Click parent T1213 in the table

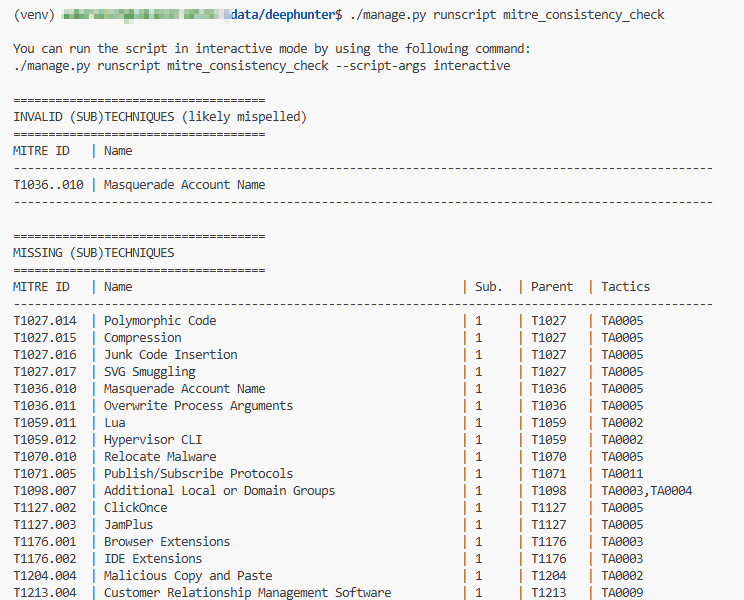pyautogui.click(x=549, y=593)
